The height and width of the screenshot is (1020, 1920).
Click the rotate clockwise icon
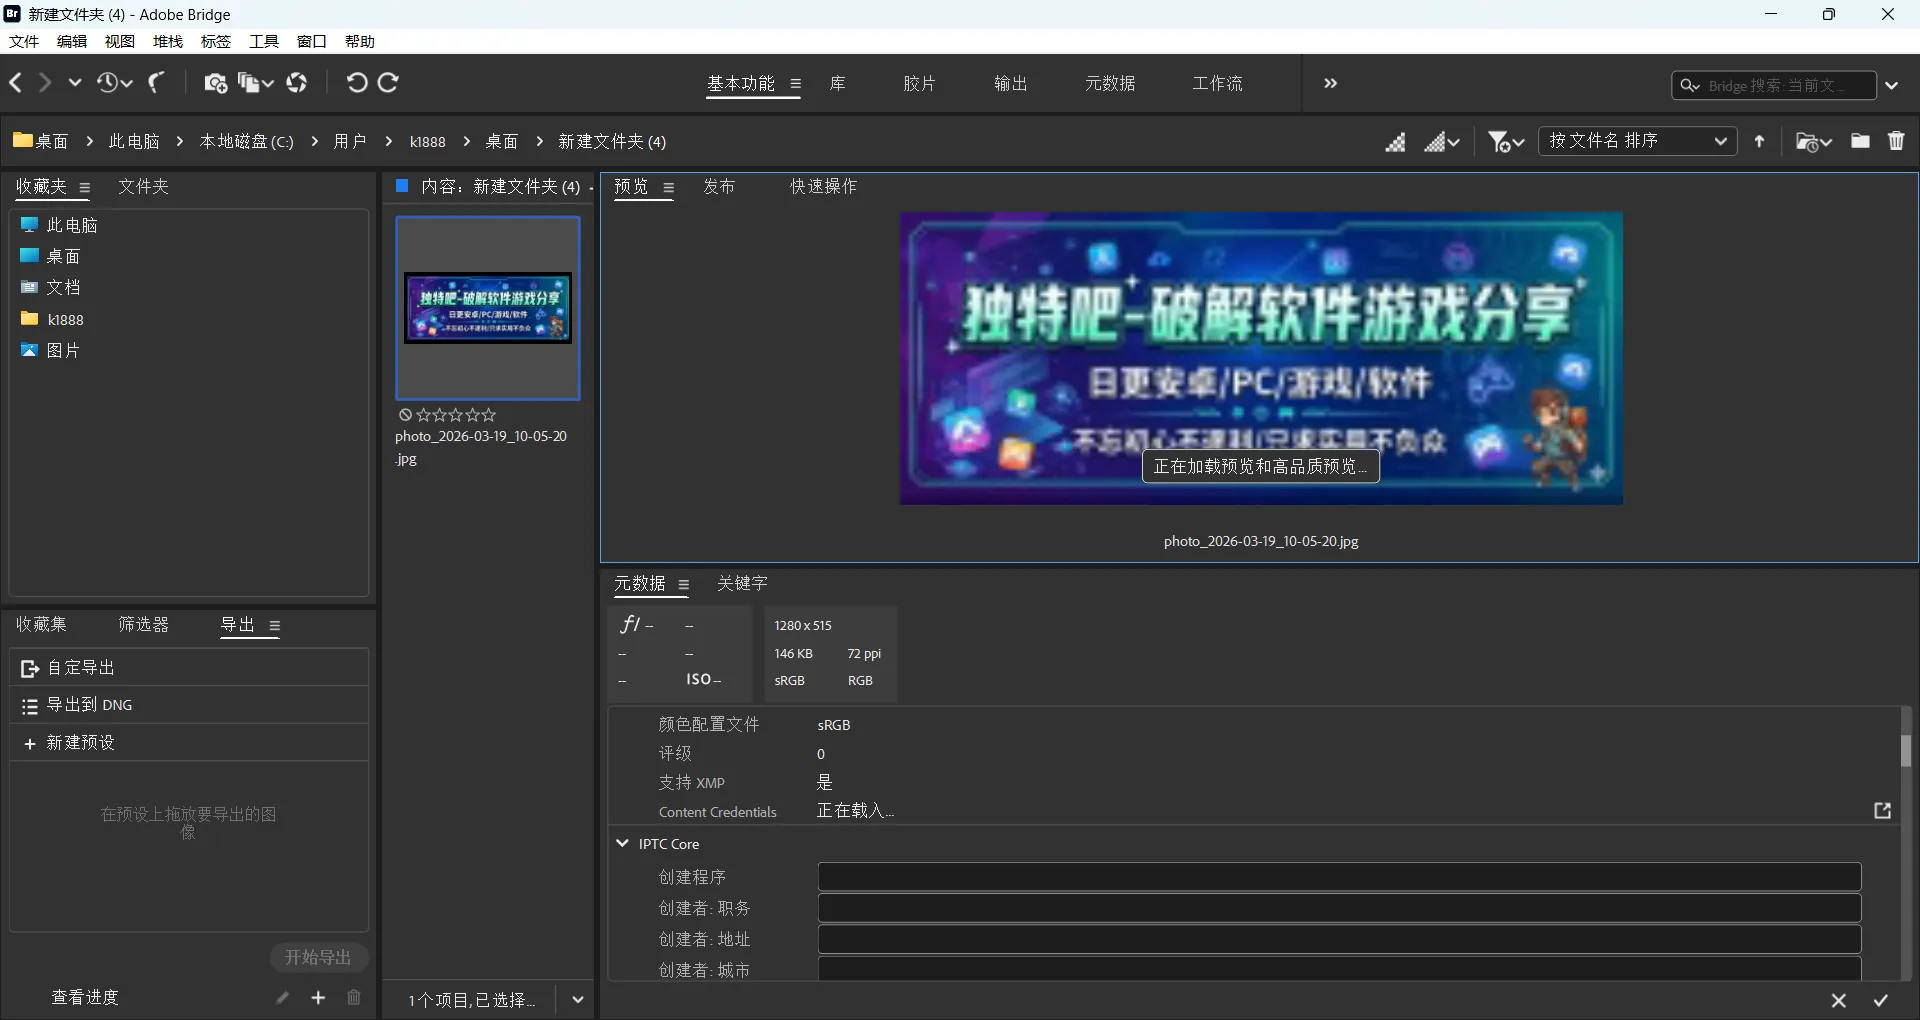[x=388, y=83]
